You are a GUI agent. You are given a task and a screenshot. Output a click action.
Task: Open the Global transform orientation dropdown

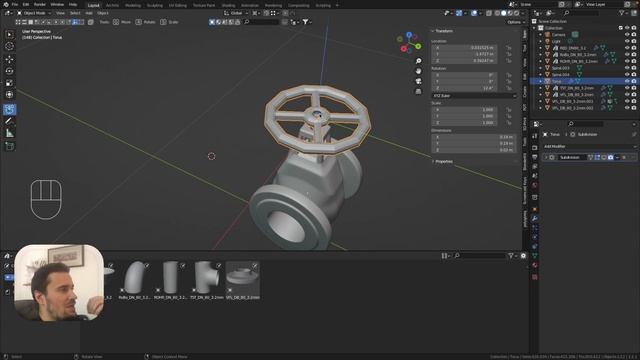tap(236, 13)
